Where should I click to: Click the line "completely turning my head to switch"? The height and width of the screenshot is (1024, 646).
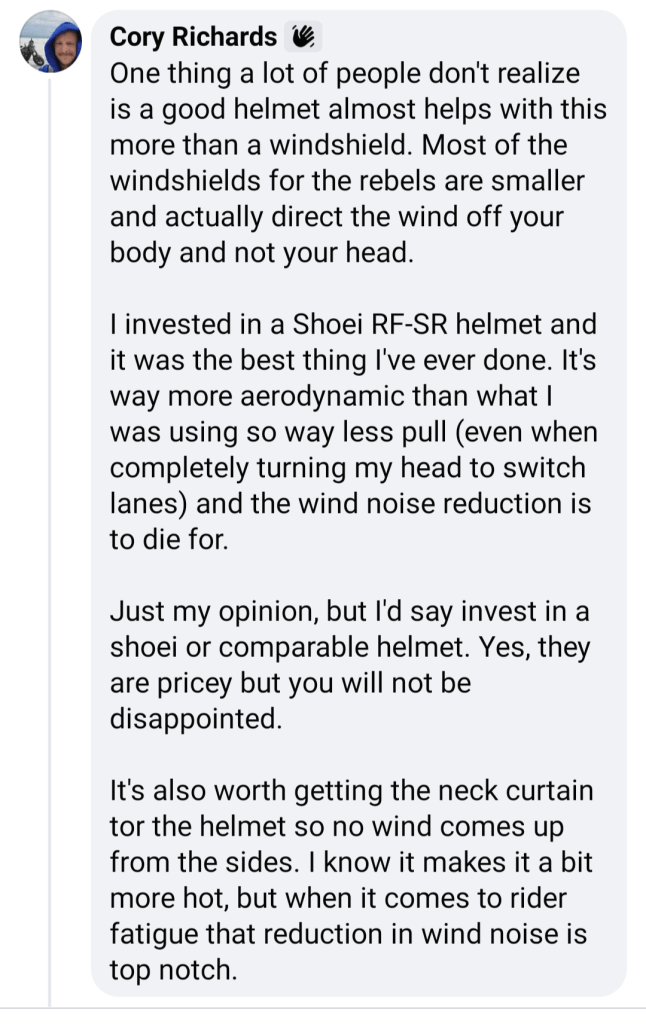[x=347, y=469]
